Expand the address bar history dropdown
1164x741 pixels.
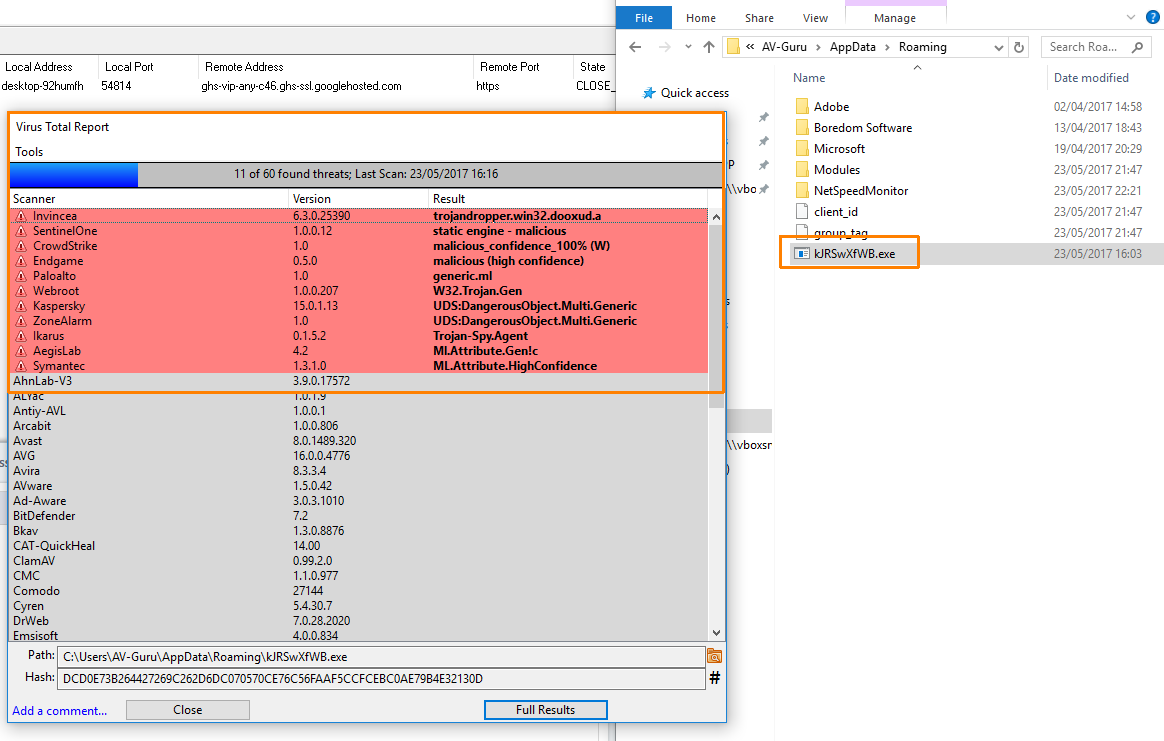998,47
